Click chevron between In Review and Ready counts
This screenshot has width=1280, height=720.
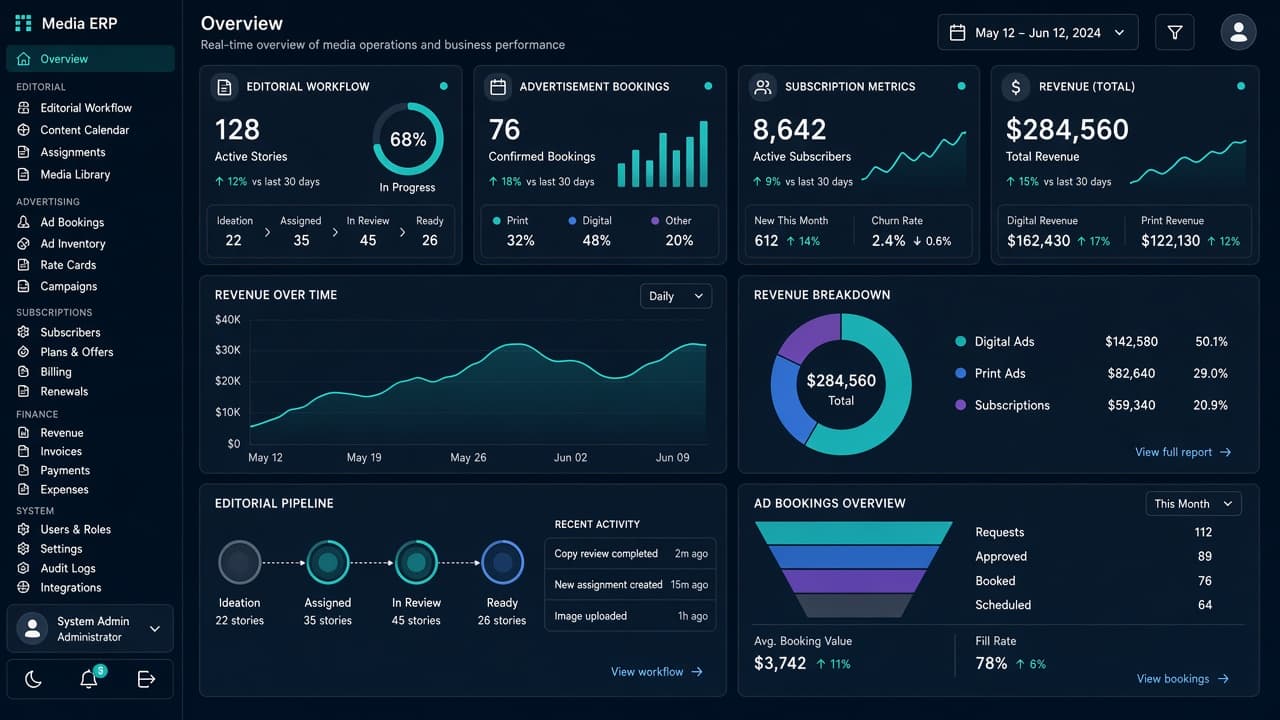402,232
